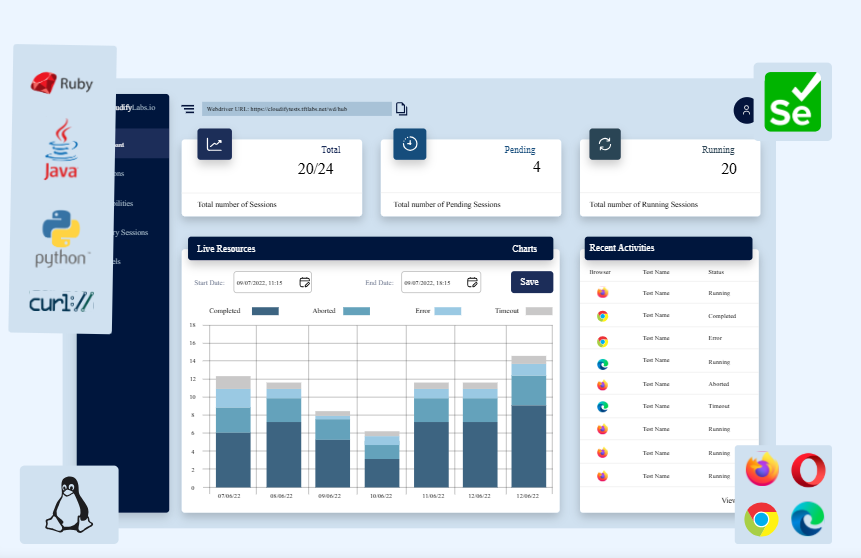The image size is (861, 558).
Task: Click 'Total number of Running Sessions' text
Action: click(644, 204)
